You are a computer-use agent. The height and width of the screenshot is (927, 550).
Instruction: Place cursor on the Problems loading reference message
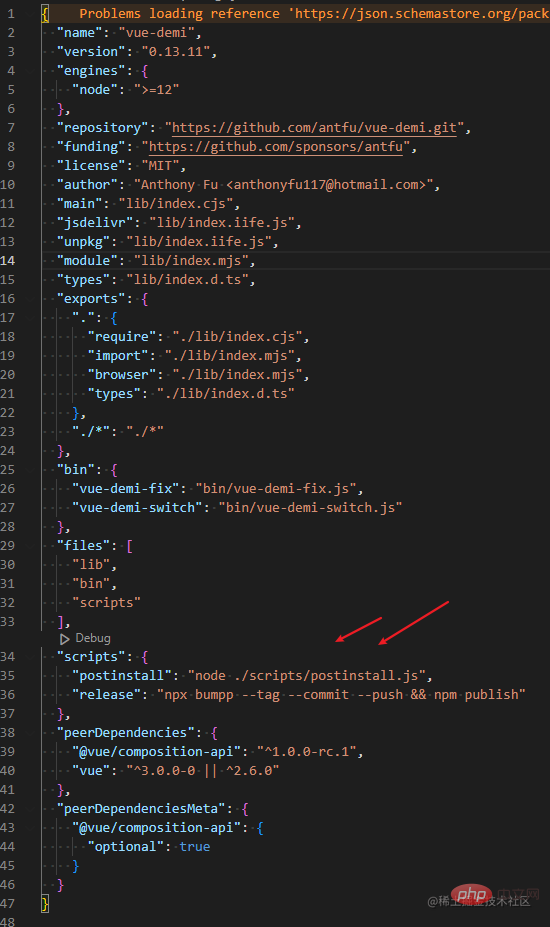click(x=314, y=14)
